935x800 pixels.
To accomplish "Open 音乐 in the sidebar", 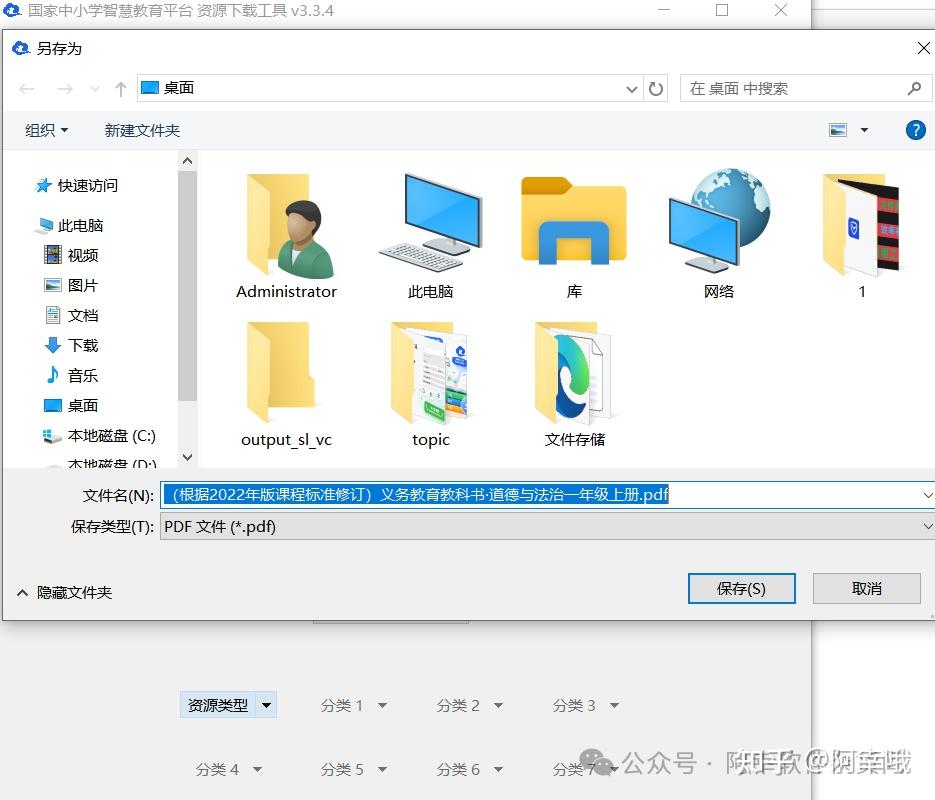I will 71,375.
